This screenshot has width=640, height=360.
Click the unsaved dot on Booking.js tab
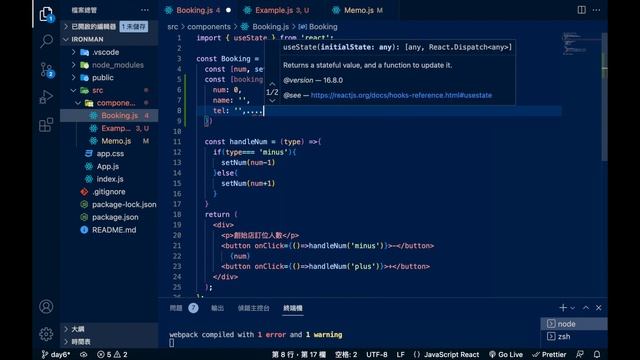(228, 10)
